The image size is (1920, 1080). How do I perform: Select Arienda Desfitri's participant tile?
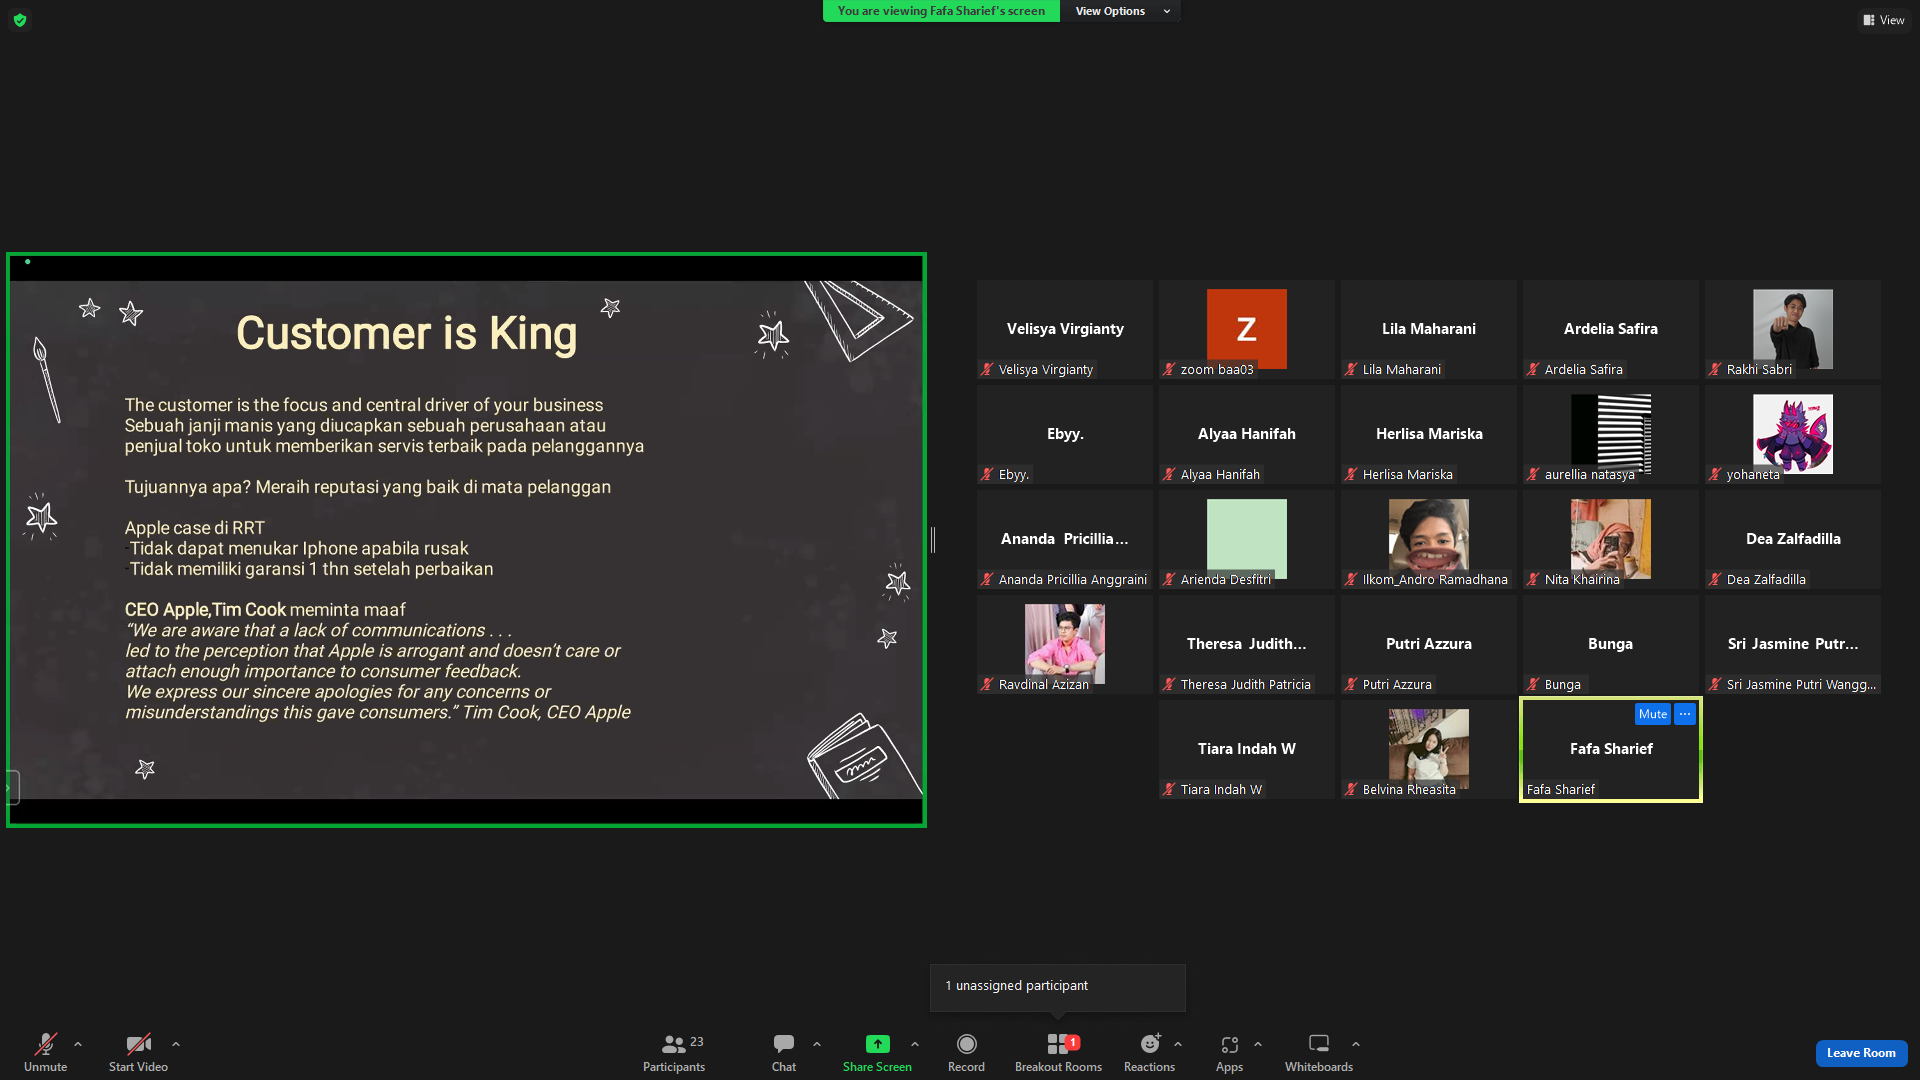[x=1247, y=539]
